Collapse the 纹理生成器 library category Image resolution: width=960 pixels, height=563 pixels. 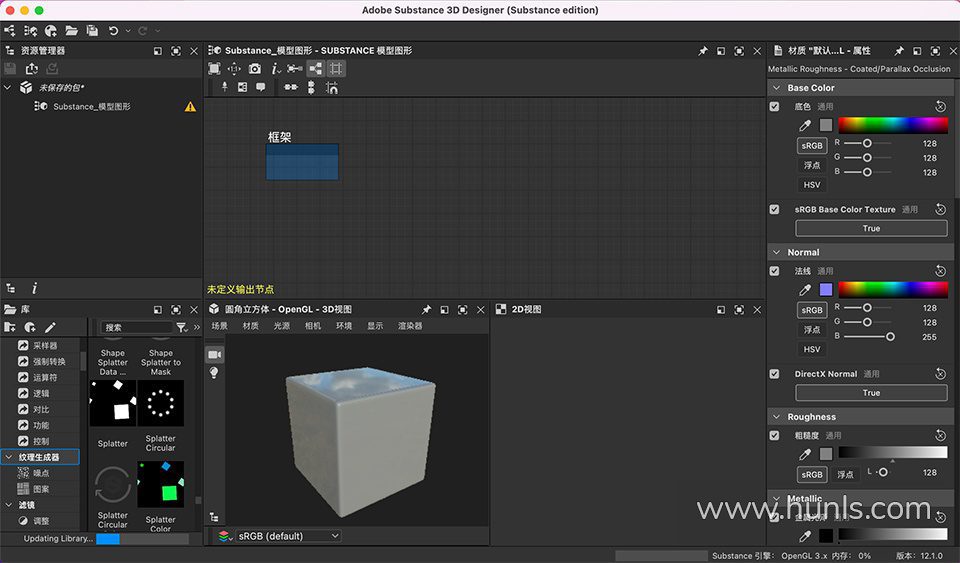pos(9,457)
